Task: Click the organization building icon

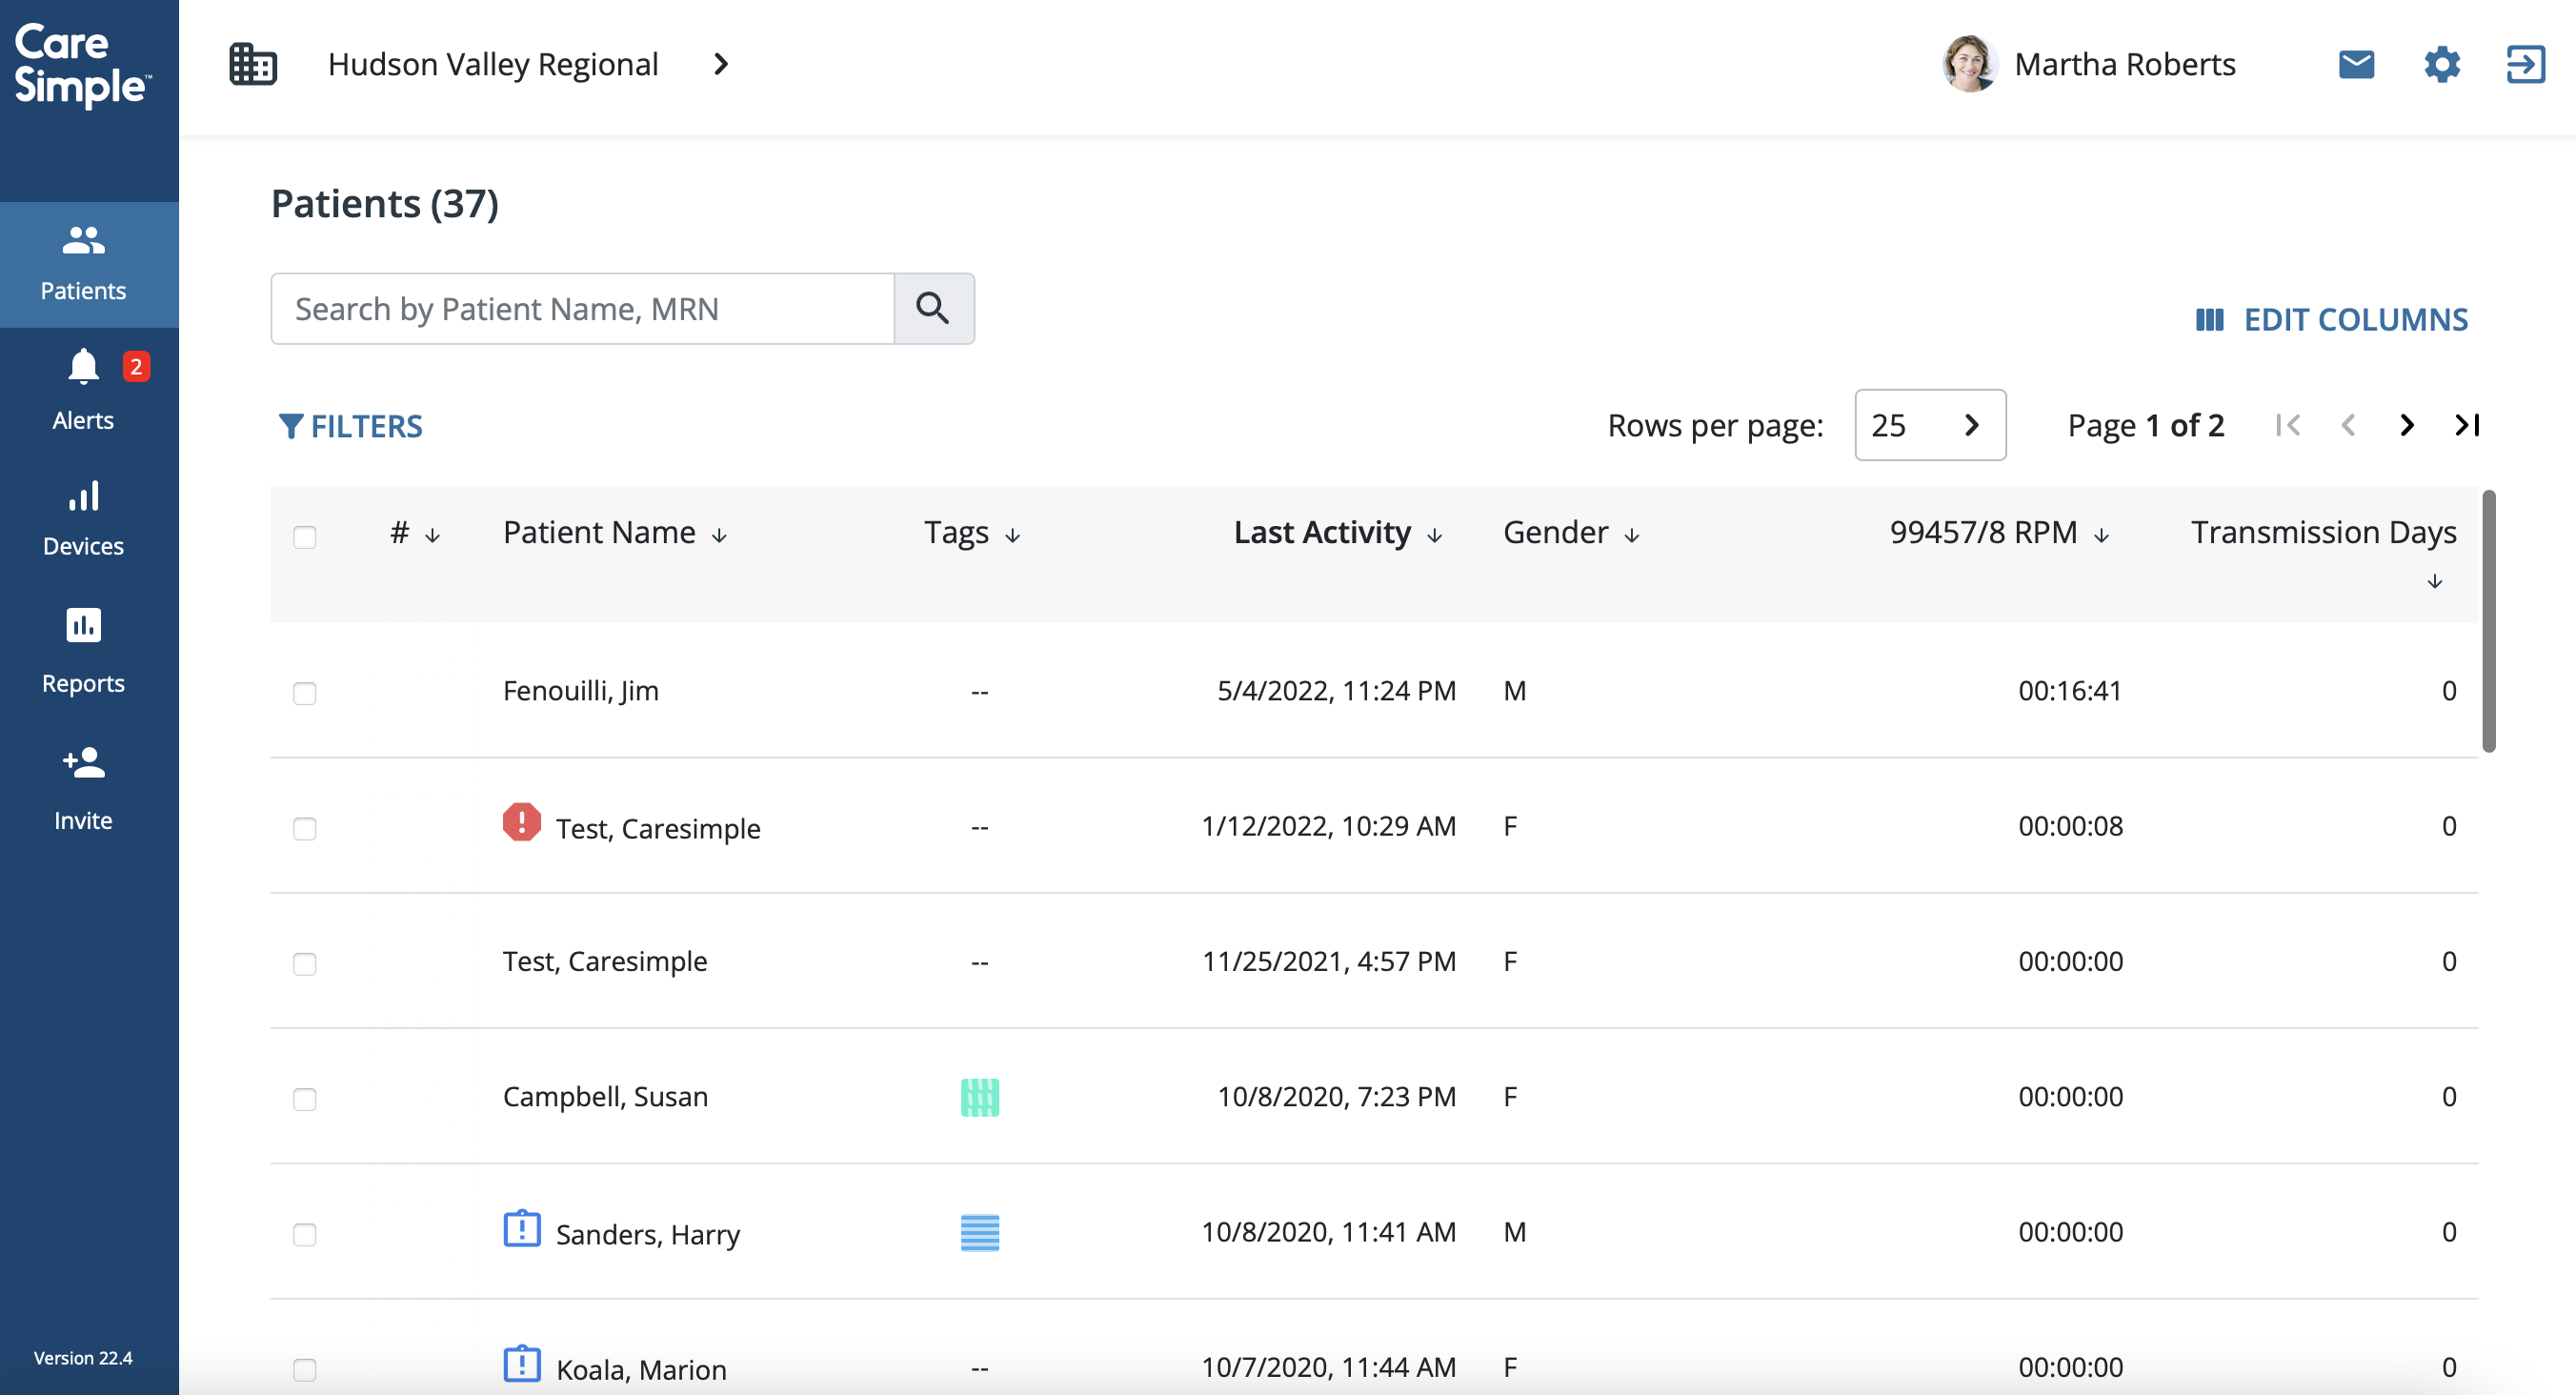Action: click(x=253, y=65)
